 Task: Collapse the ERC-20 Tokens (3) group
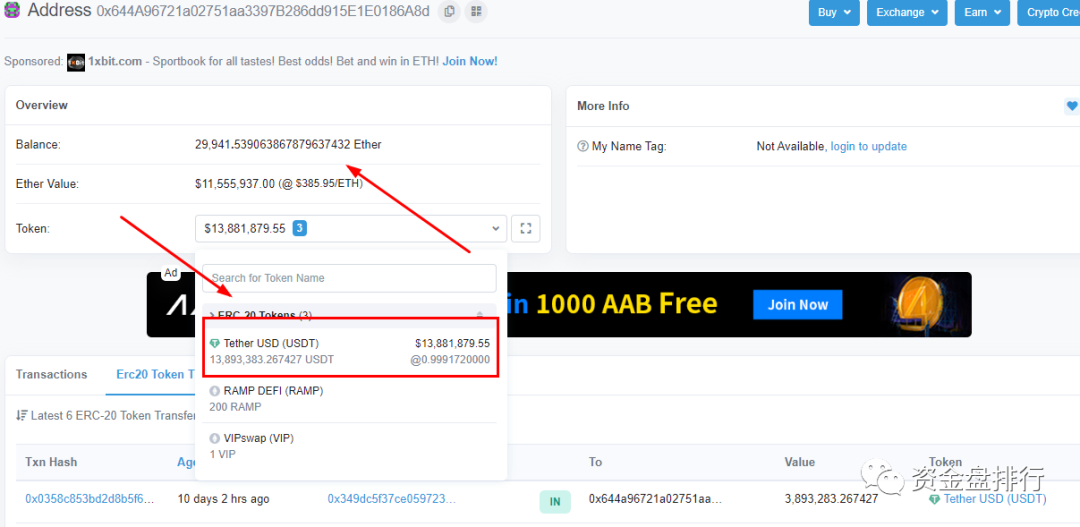coord(349,314)
